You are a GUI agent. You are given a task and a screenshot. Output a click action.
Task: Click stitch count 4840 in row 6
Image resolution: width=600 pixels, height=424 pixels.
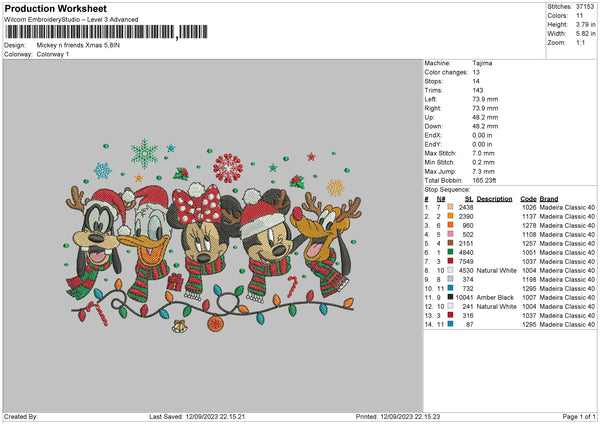pyautogui.click(x=466, y=253)
